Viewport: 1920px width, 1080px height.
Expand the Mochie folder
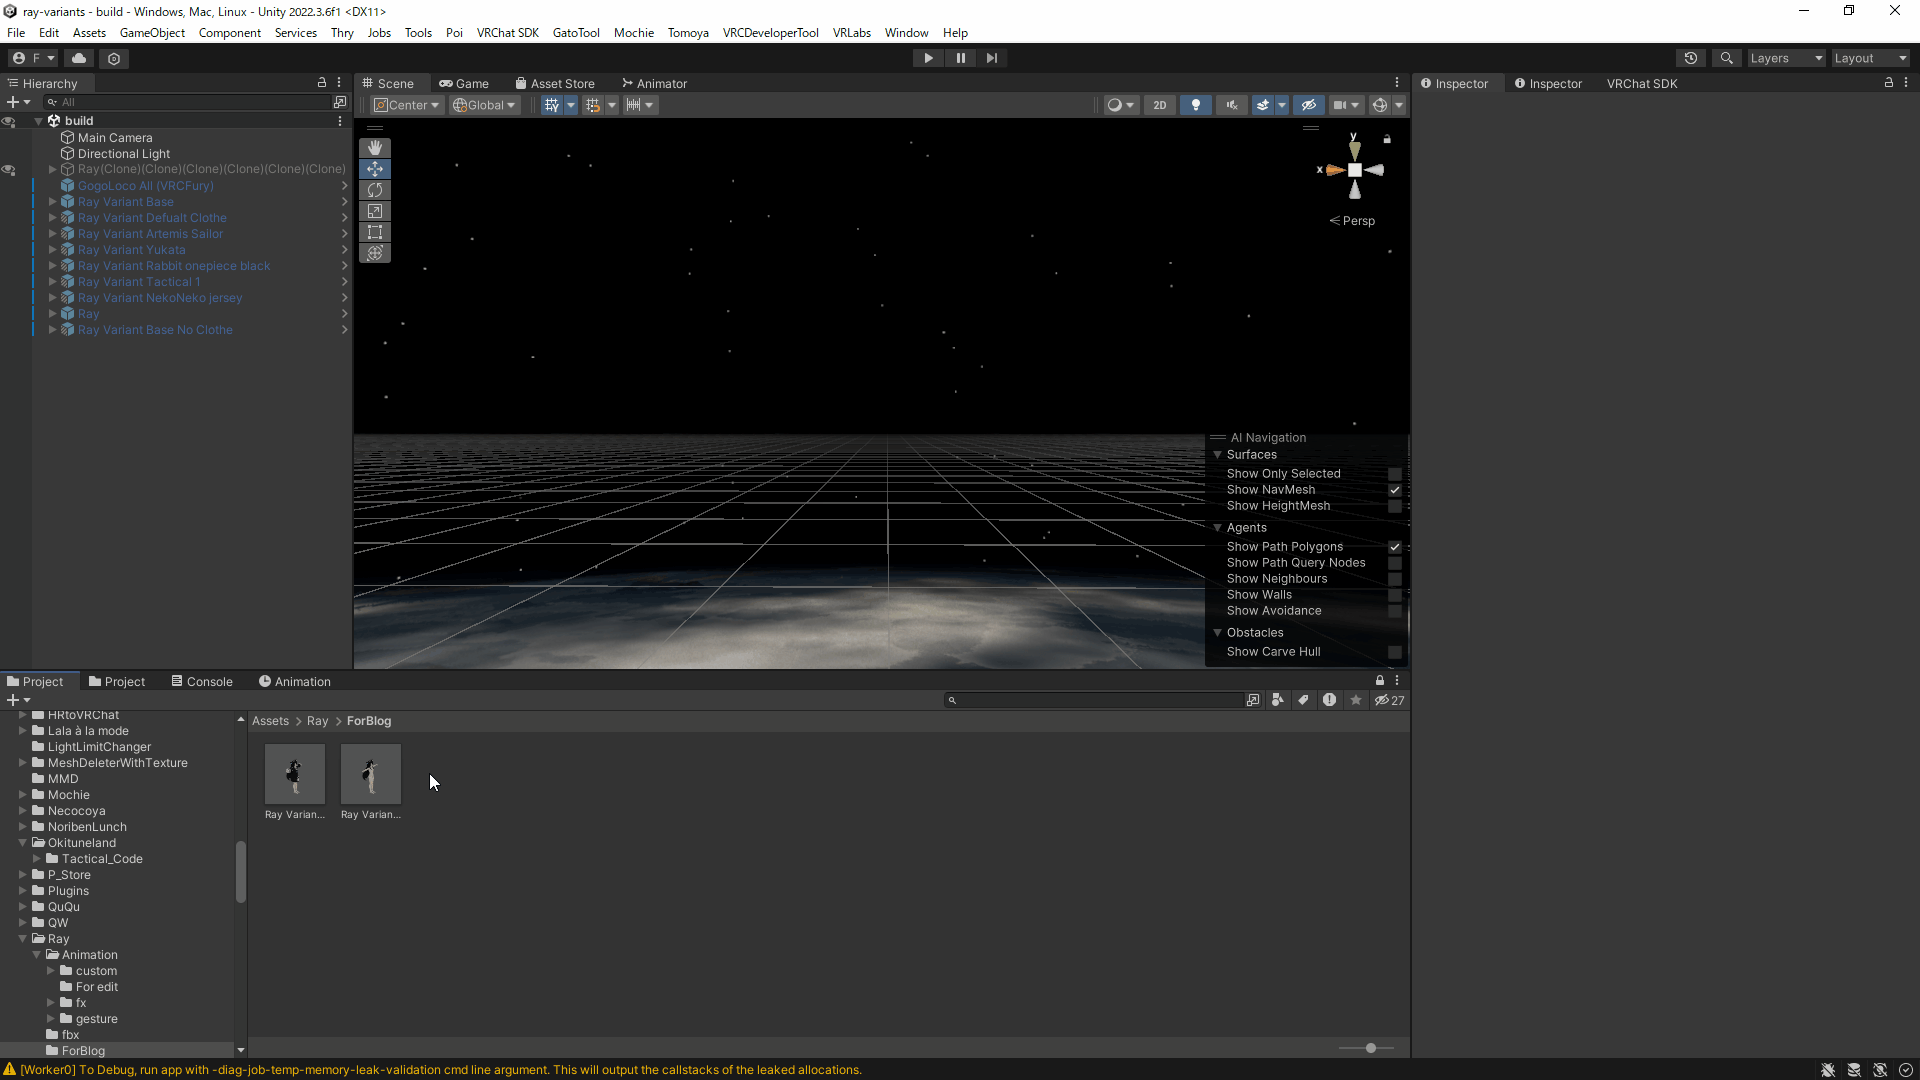tap(22, 795)
